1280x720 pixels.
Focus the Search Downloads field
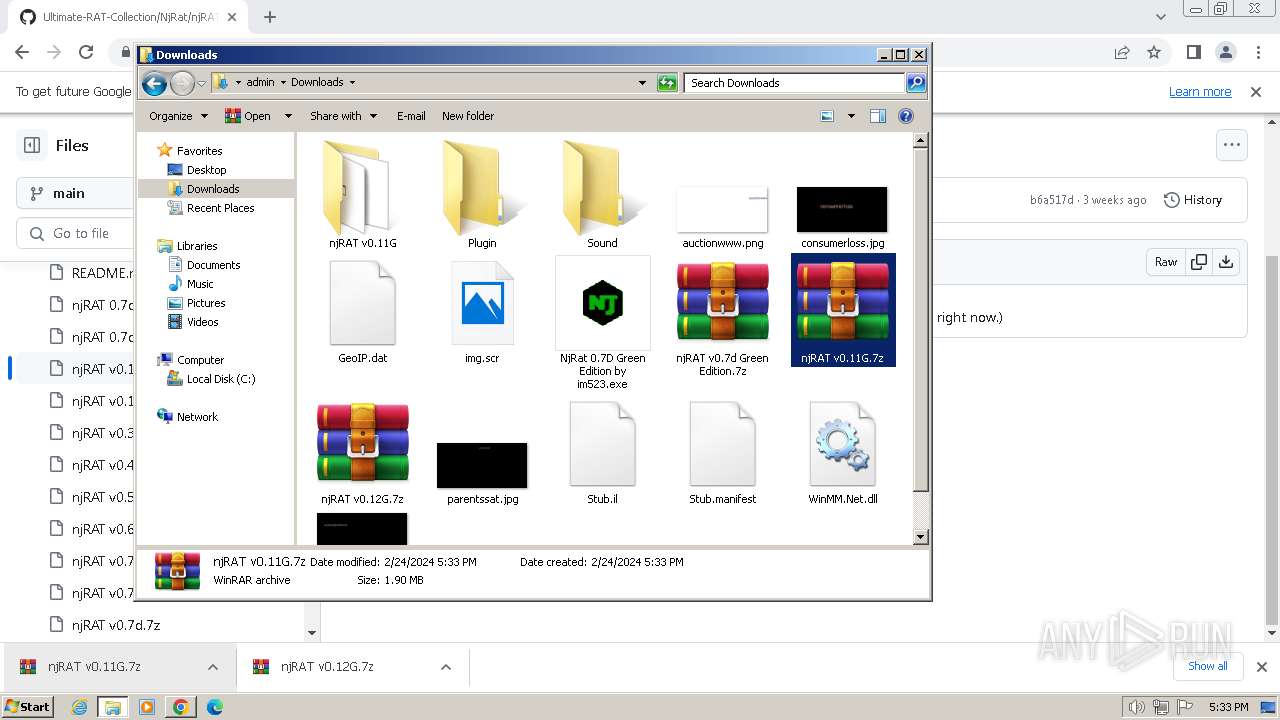click(795, 83)
